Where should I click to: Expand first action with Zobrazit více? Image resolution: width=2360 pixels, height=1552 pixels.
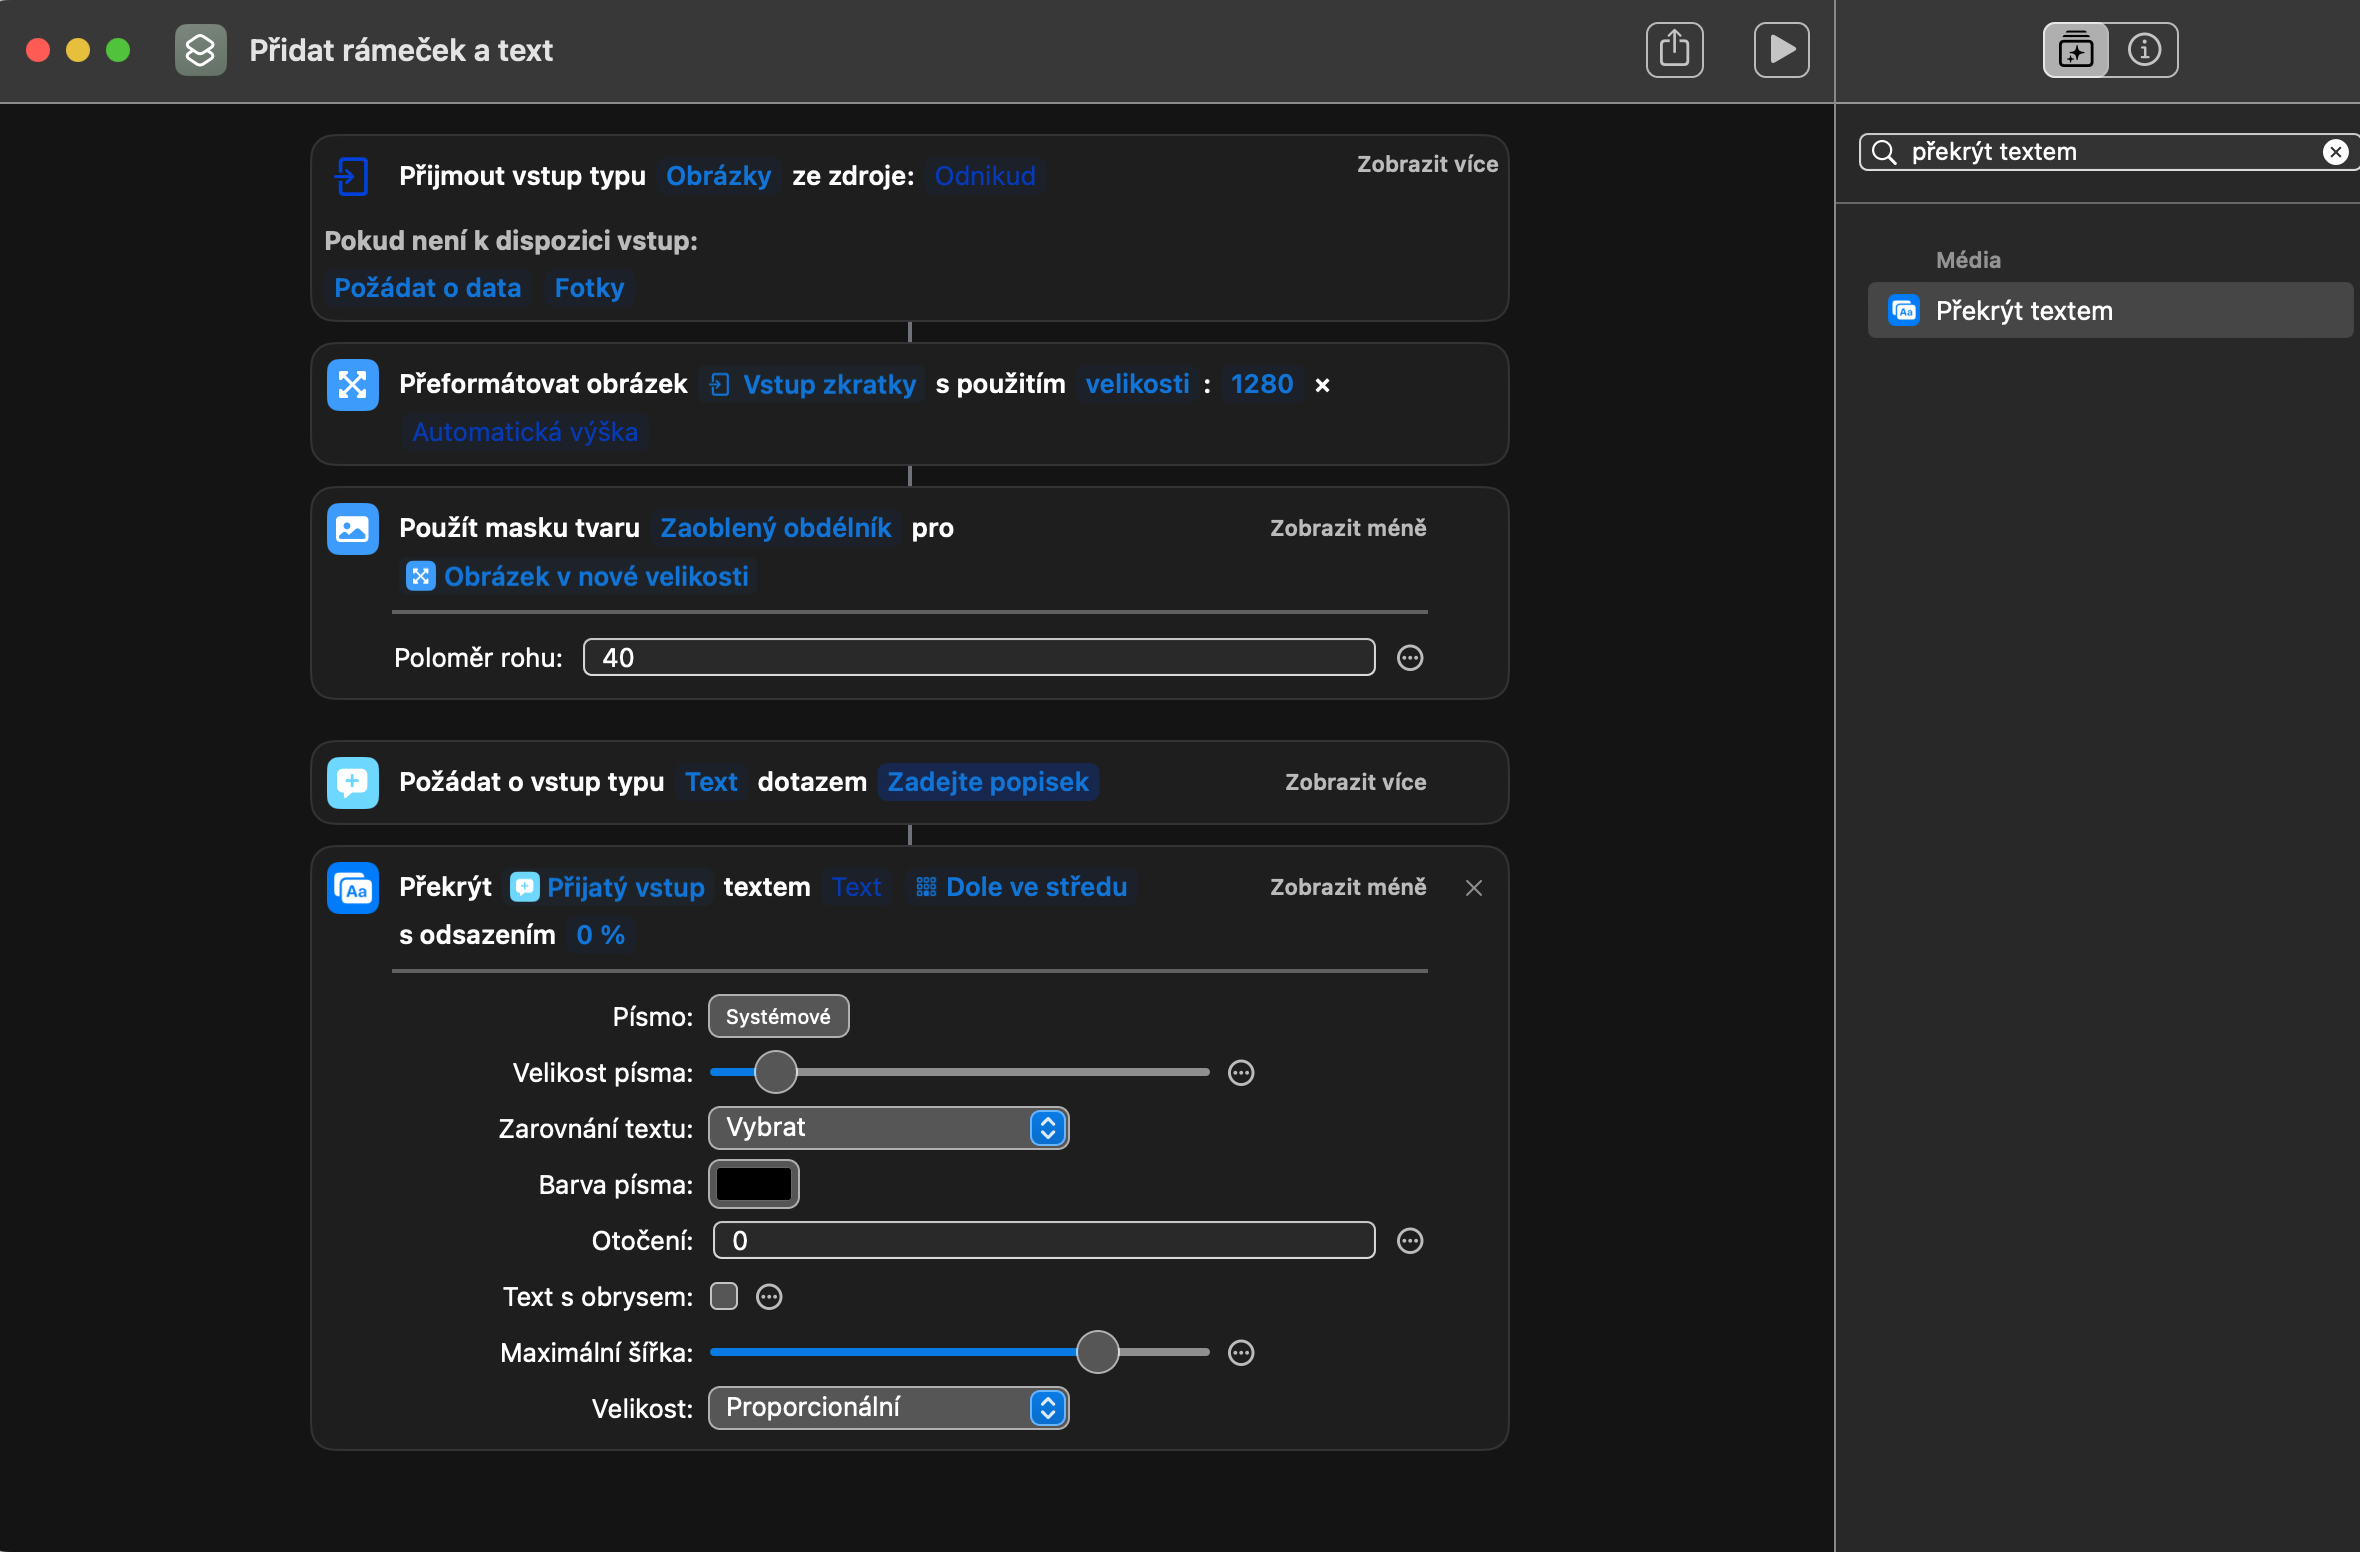(x=1427, y=164)
